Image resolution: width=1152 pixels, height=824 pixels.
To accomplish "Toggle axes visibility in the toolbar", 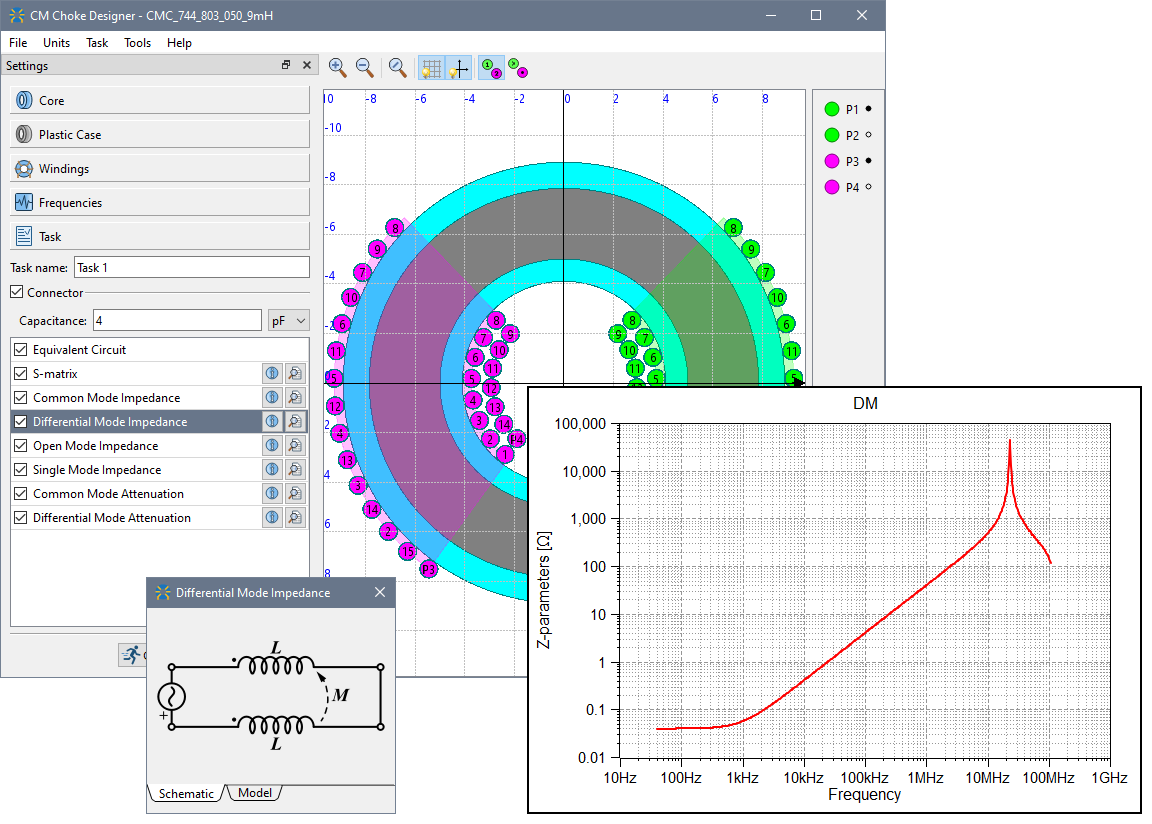I will [x=459, y=68].
